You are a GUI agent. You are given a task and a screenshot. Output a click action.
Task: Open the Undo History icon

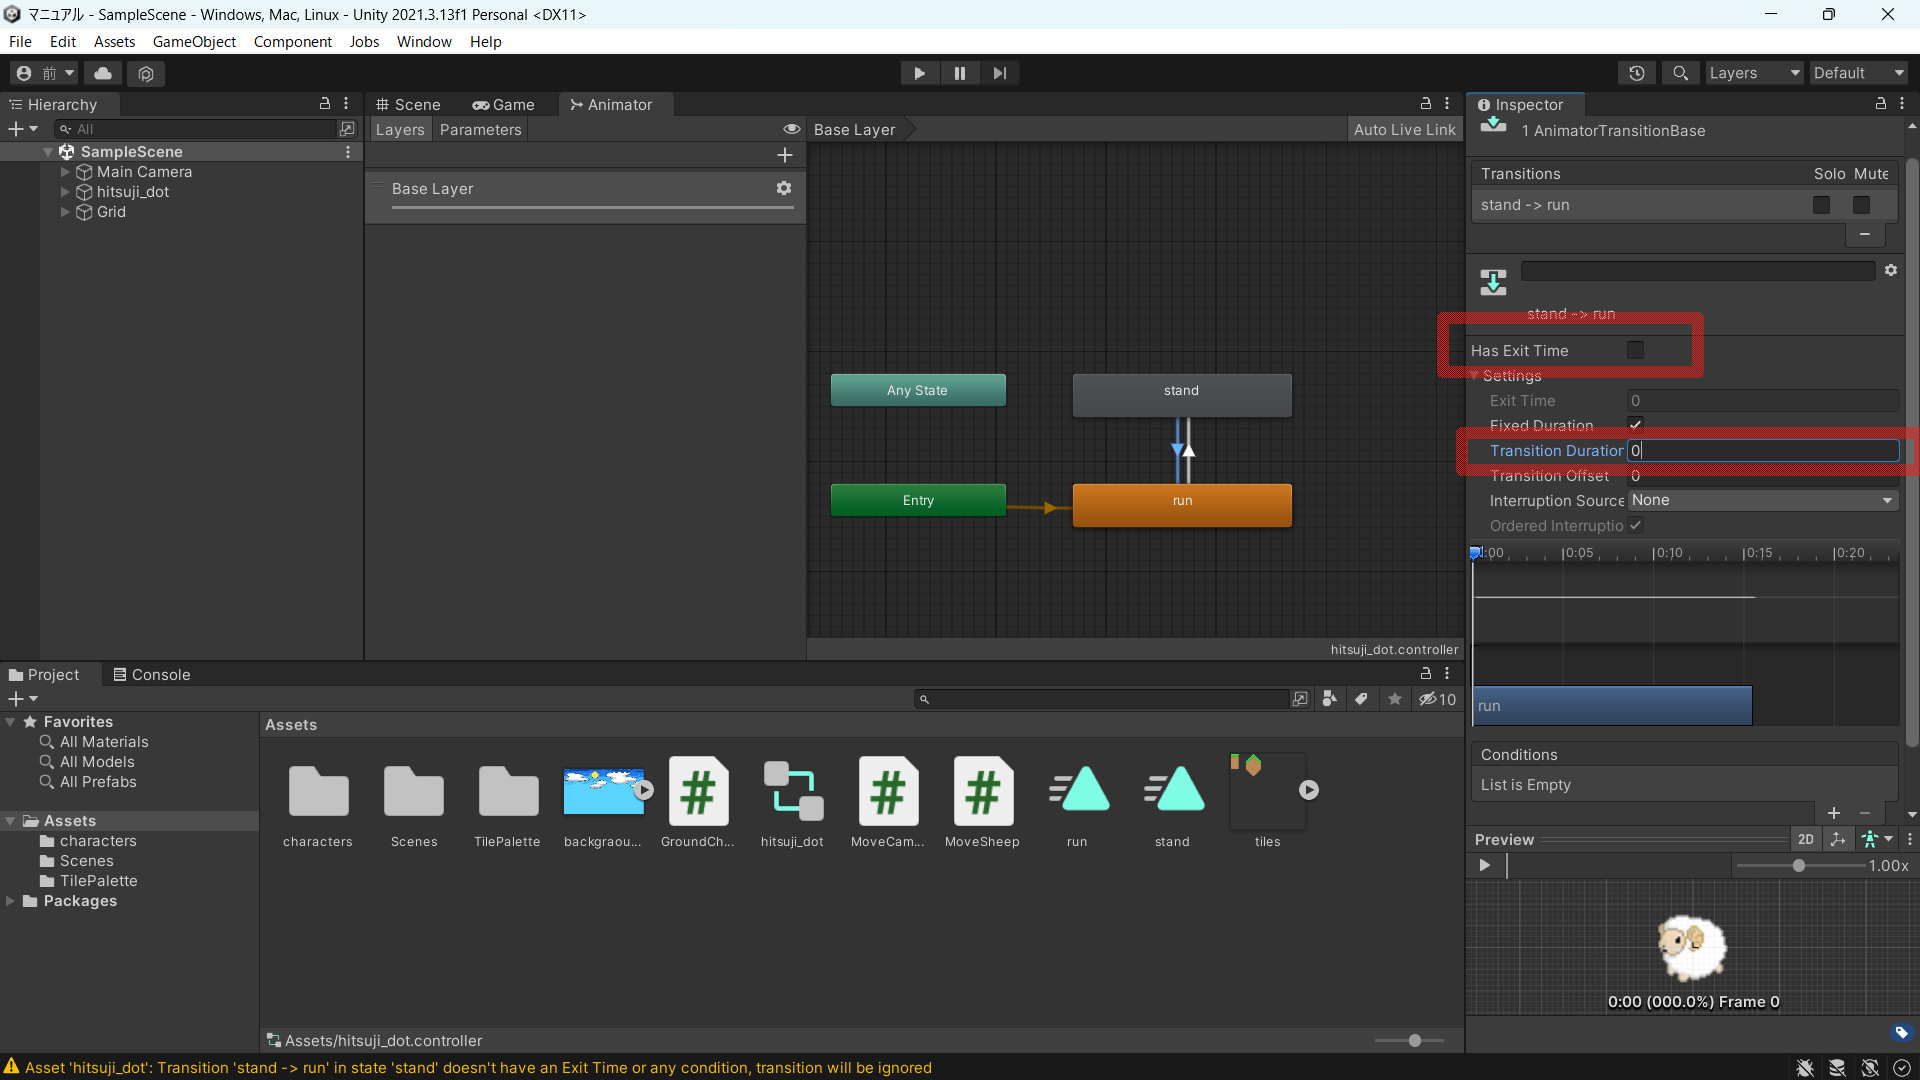pos(1637,73)
